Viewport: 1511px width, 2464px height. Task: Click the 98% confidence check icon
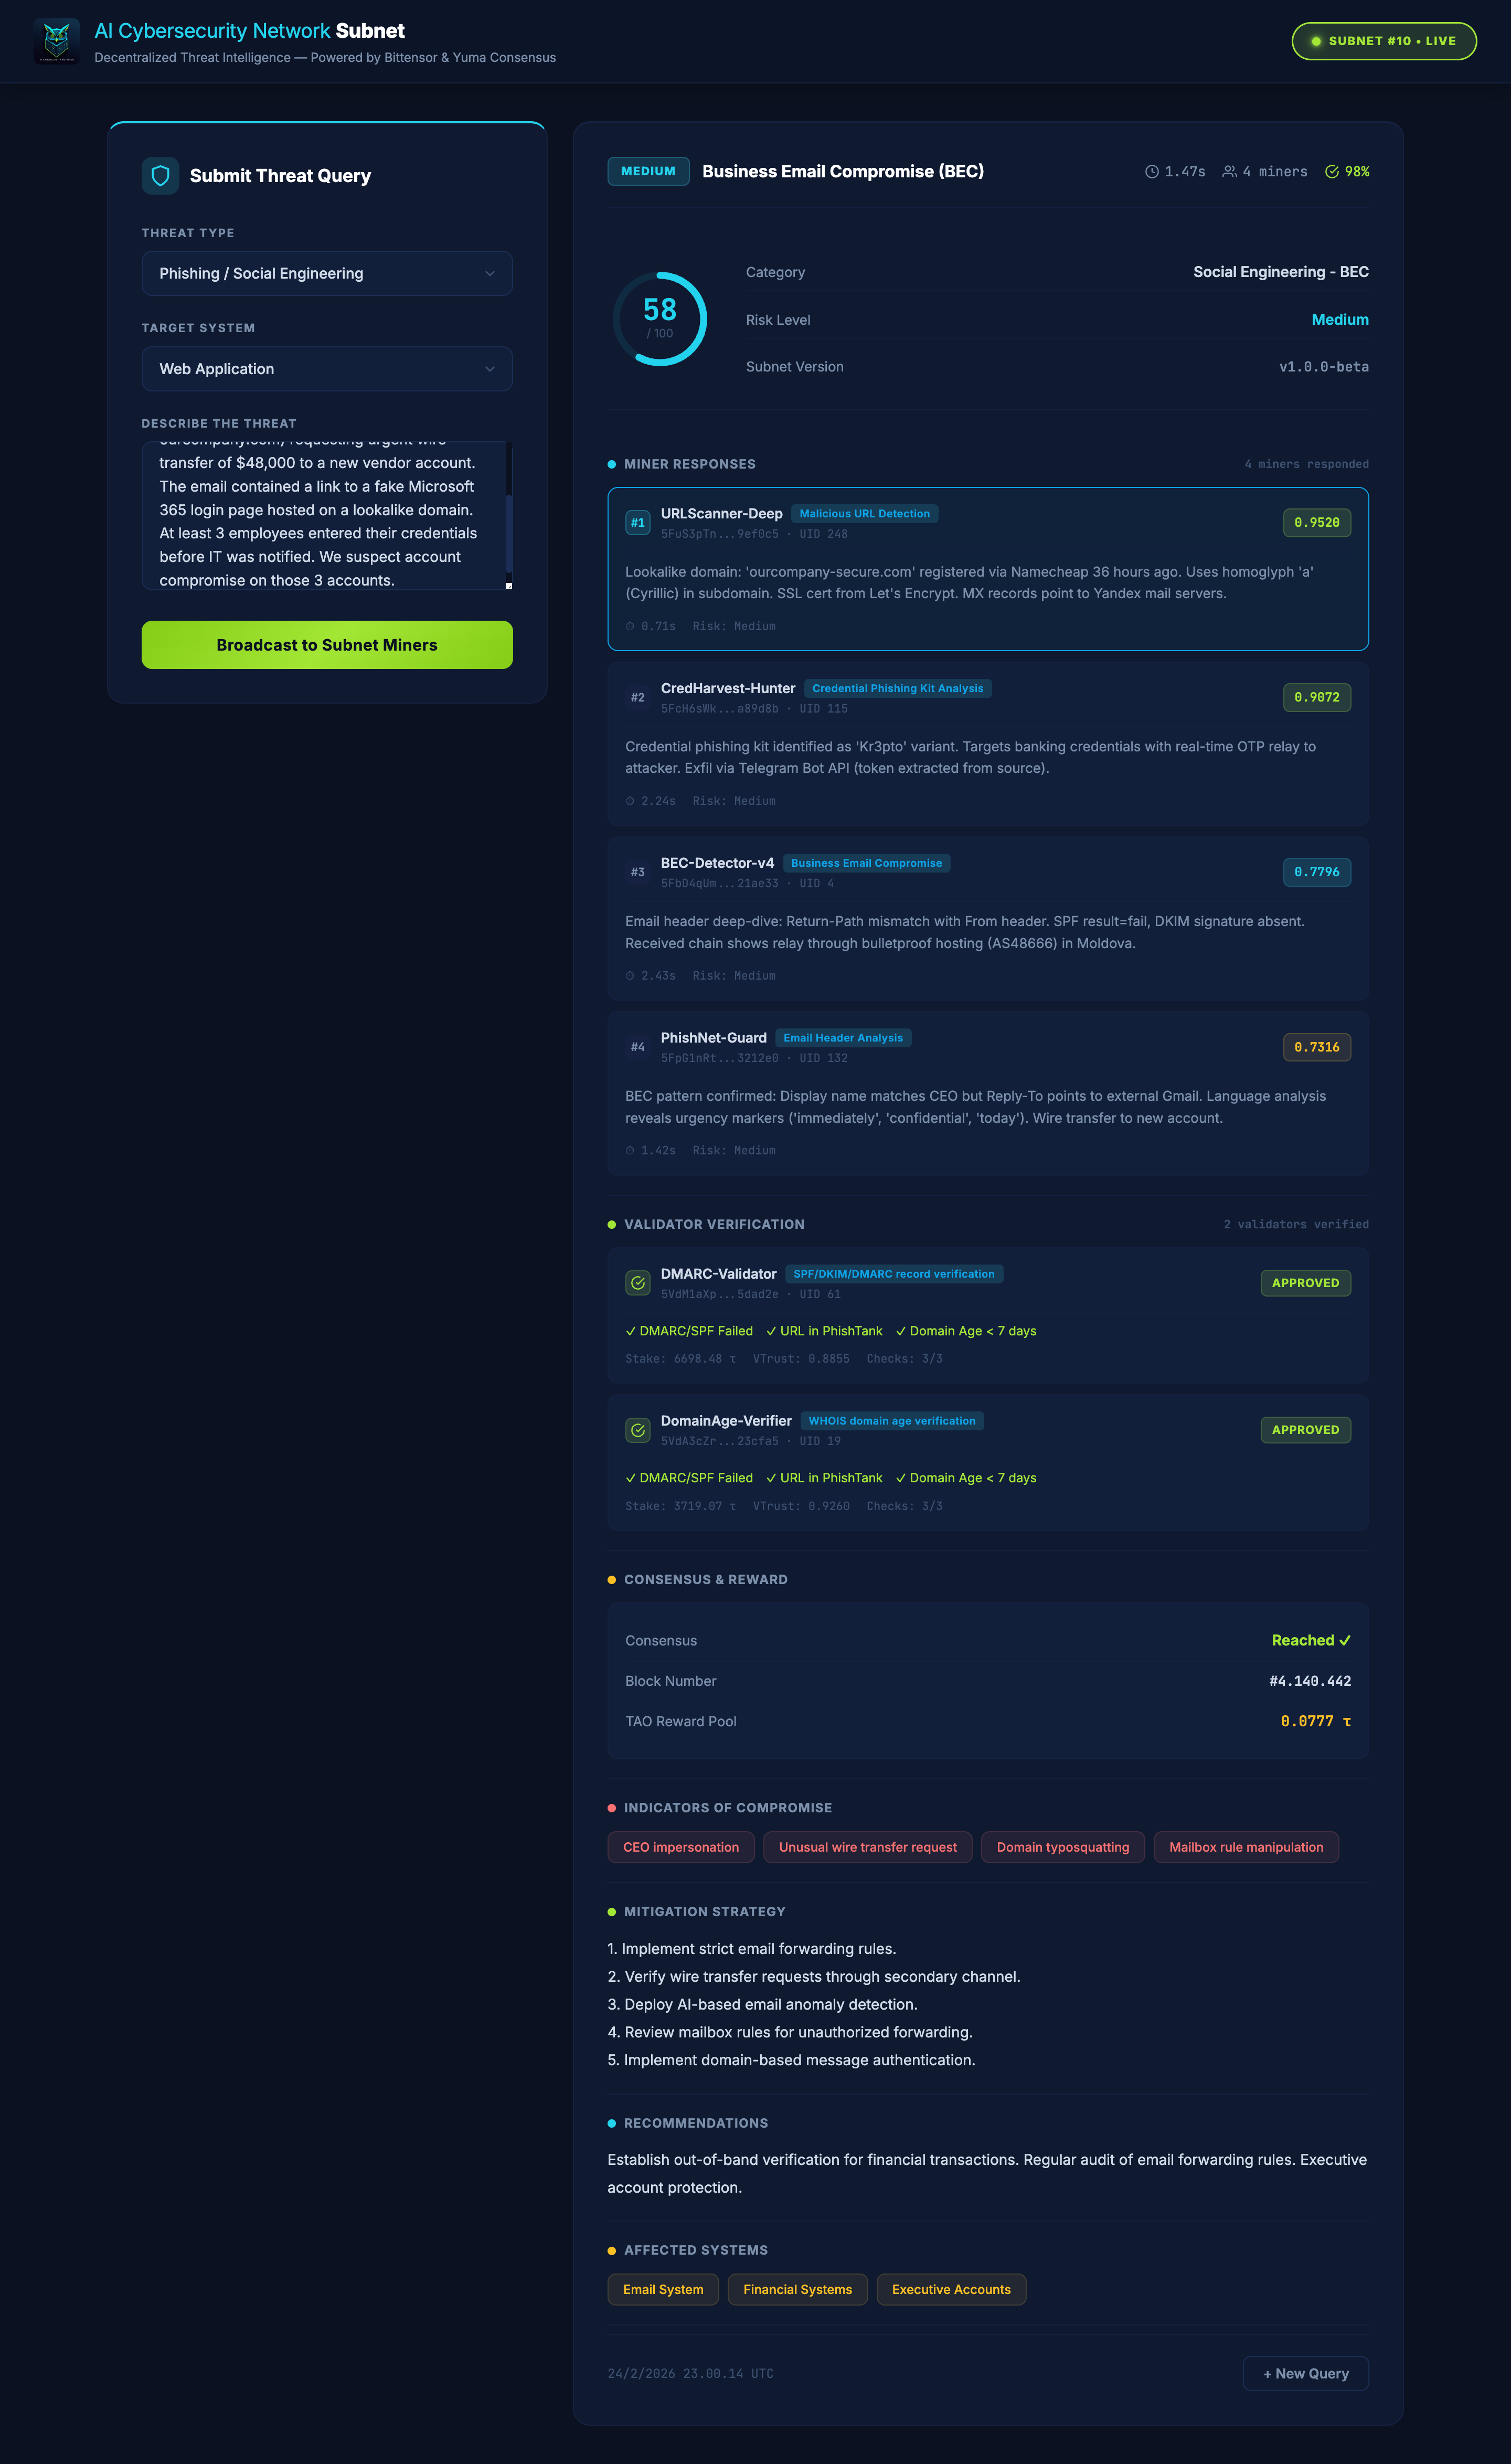coord(1331,172)
